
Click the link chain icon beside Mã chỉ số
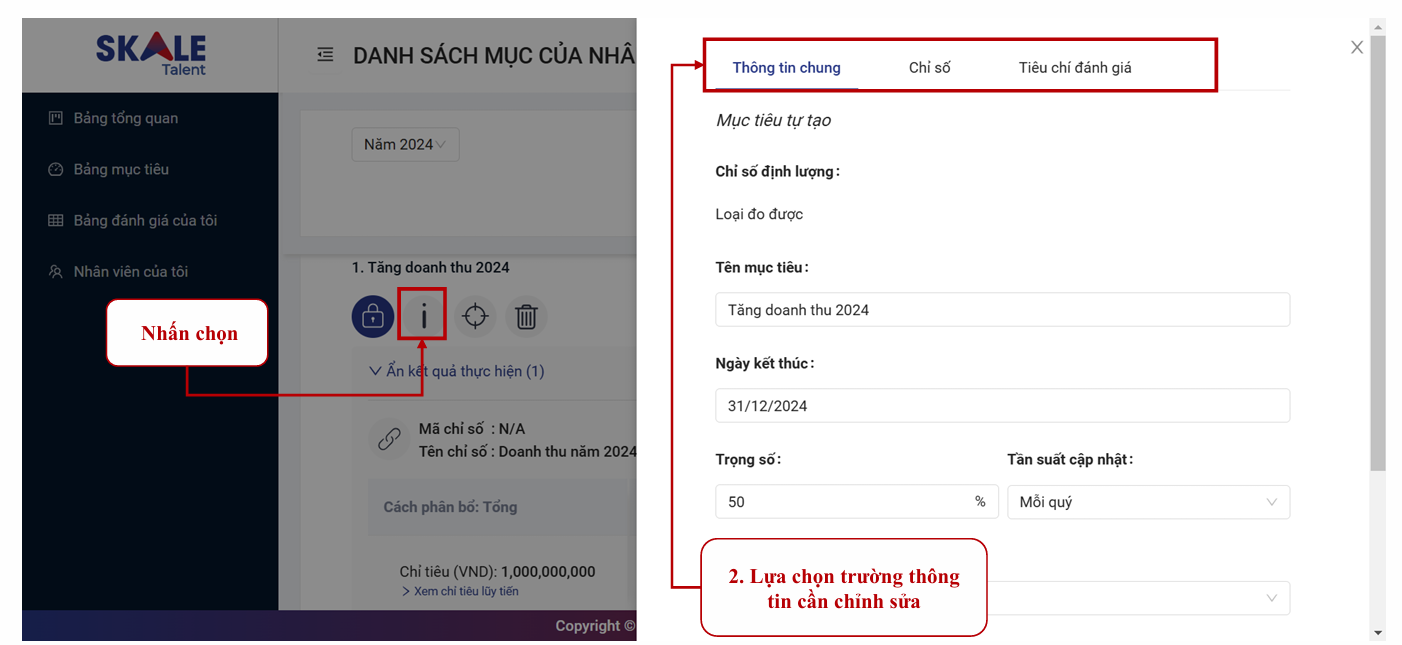tap(387, 440)
